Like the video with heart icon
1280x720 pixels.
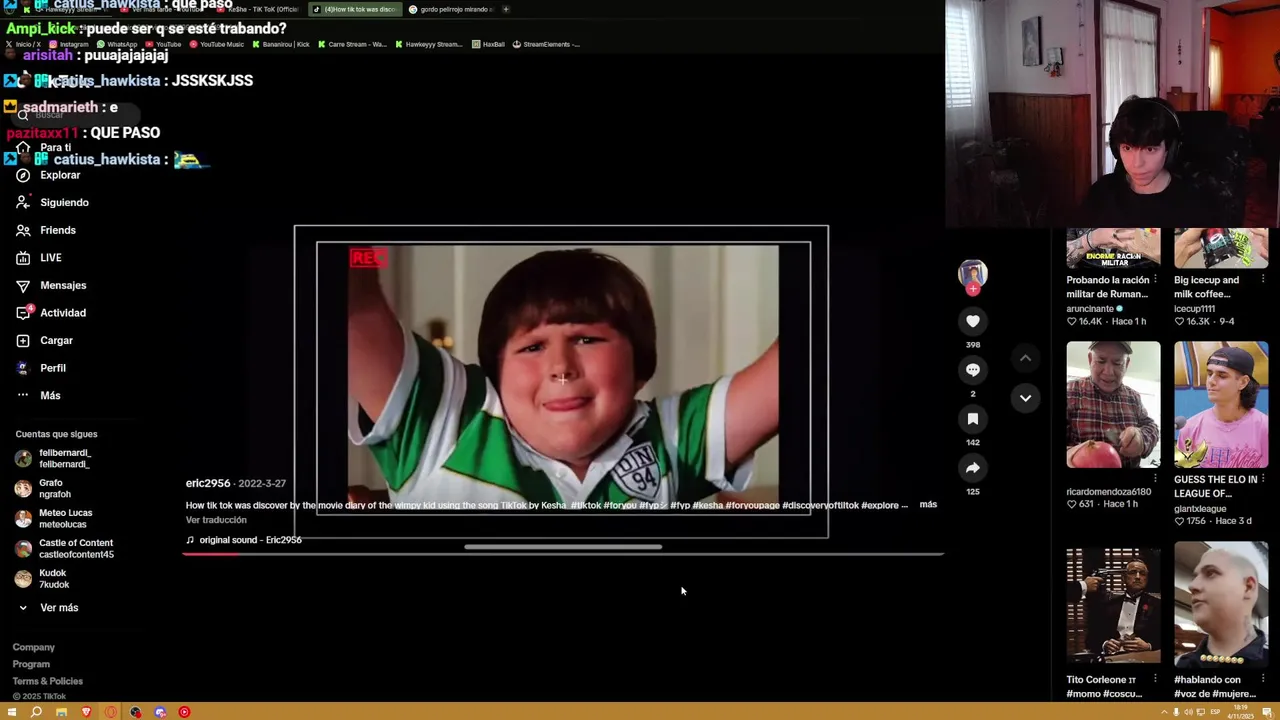(973, 321)
